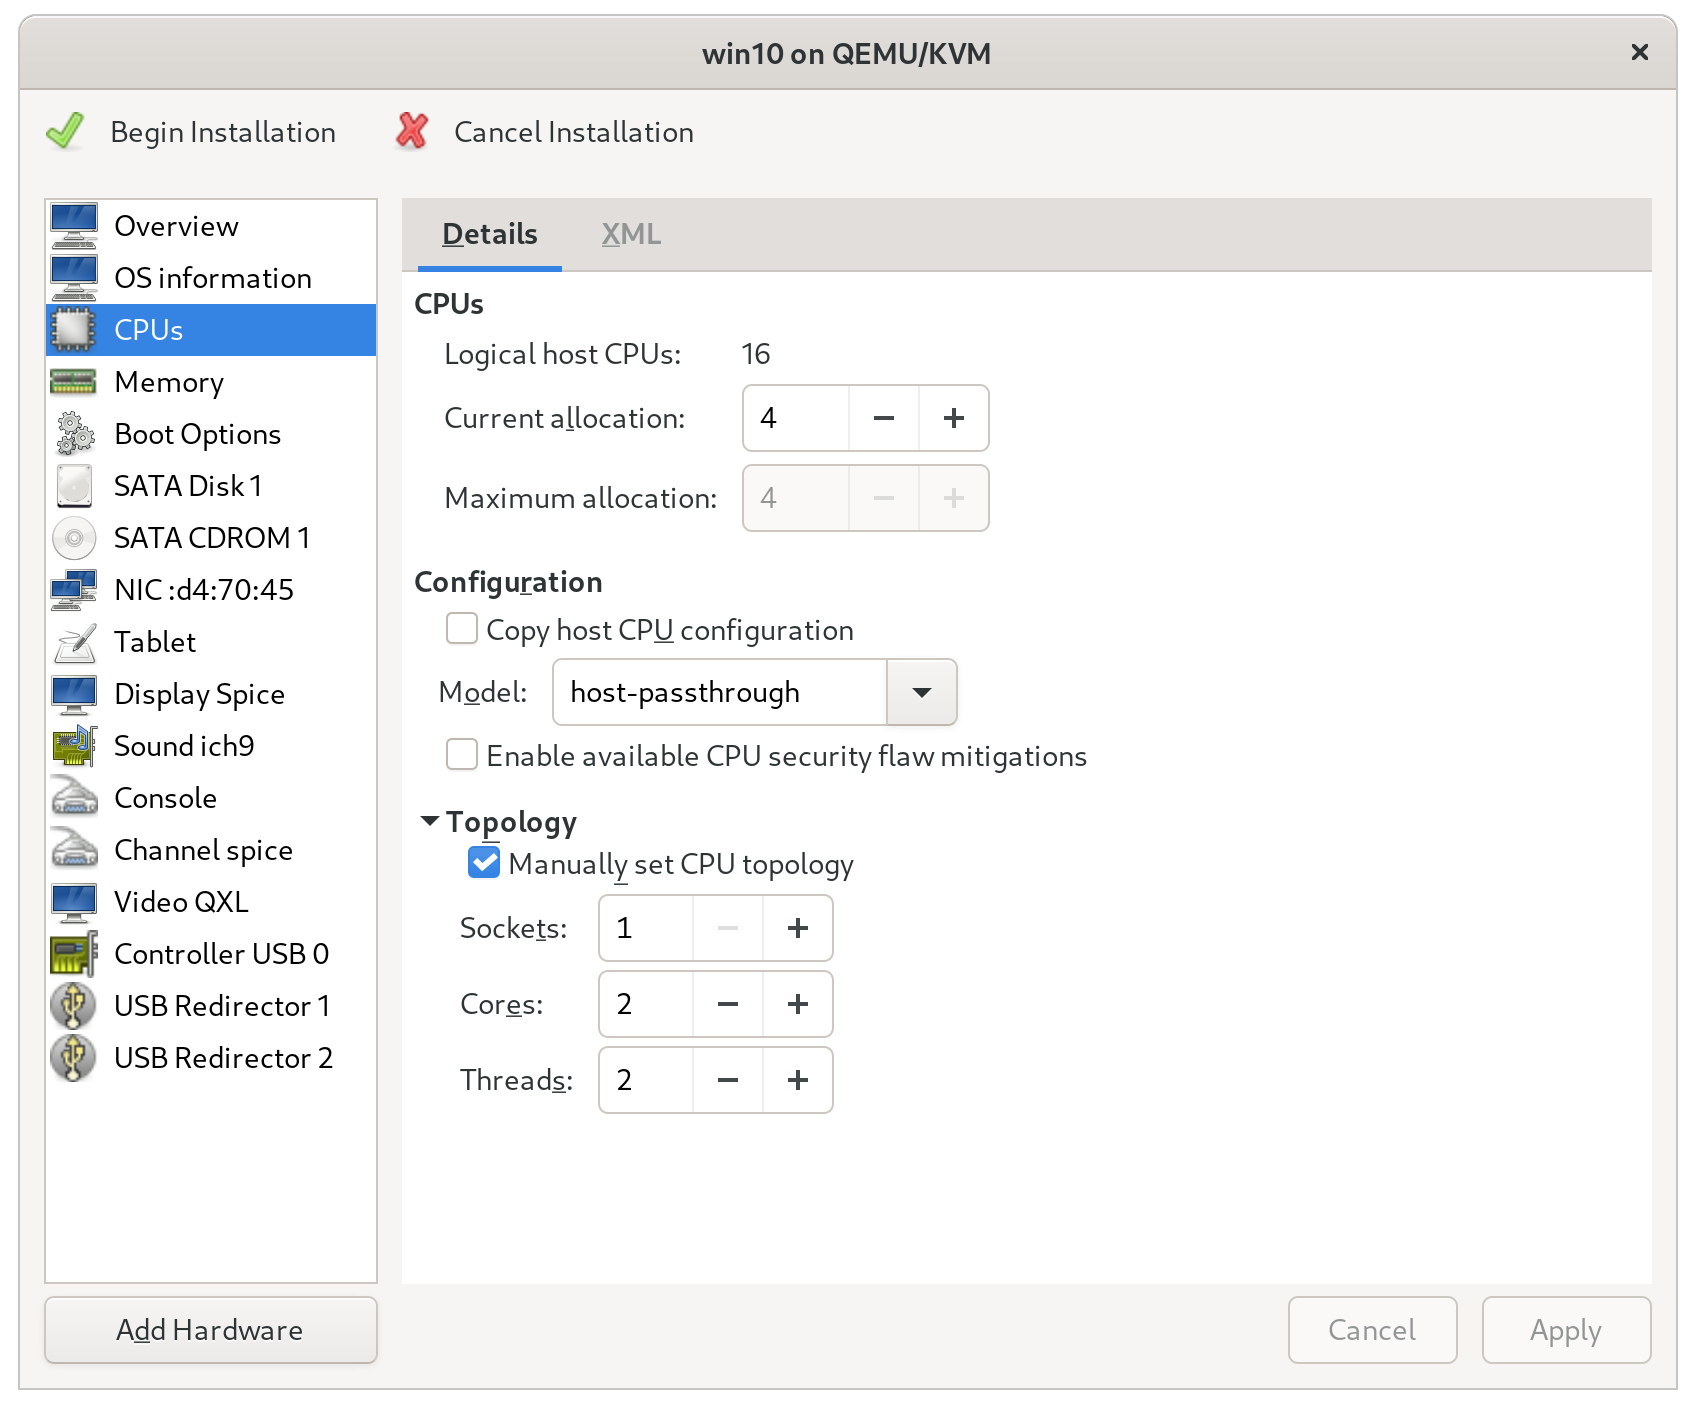Click the Threads number input field
Viewport: 1696px width, 1408px height.
(x=646, y=1080)
